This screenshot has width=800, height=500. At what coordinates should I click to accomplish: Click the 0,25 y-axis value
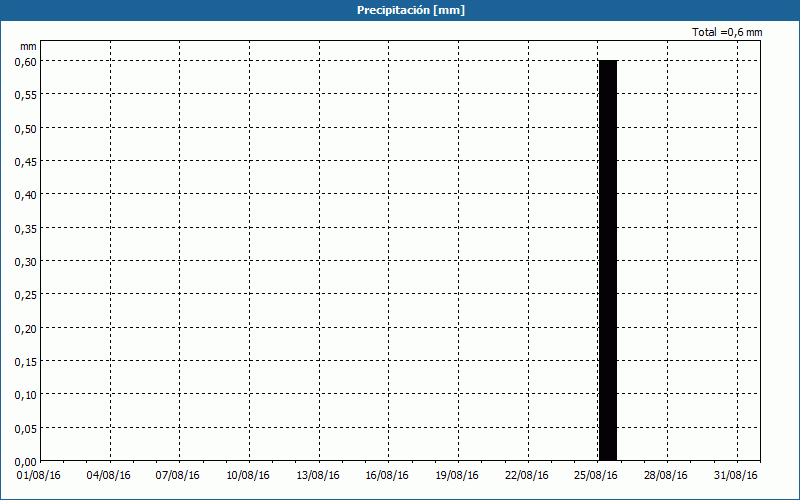pos(26,295)
